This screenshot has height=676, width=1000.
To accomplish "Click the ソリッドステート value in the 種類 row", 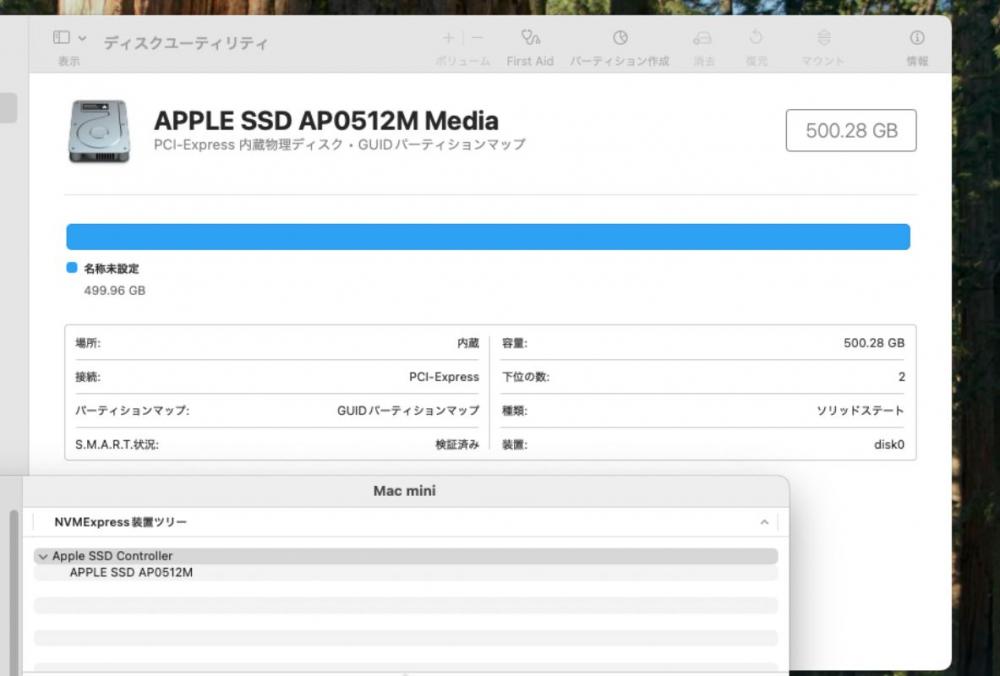I will click(x=860, y=411).
